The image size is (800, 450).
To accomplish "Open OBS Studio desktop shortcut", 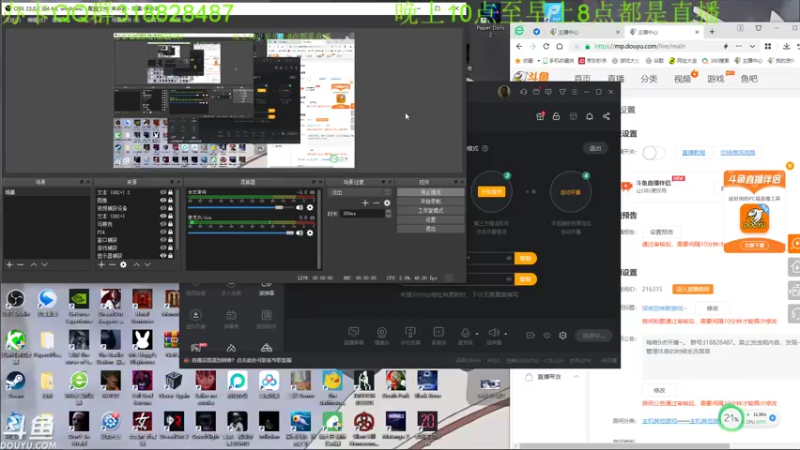I will [16, 304].
